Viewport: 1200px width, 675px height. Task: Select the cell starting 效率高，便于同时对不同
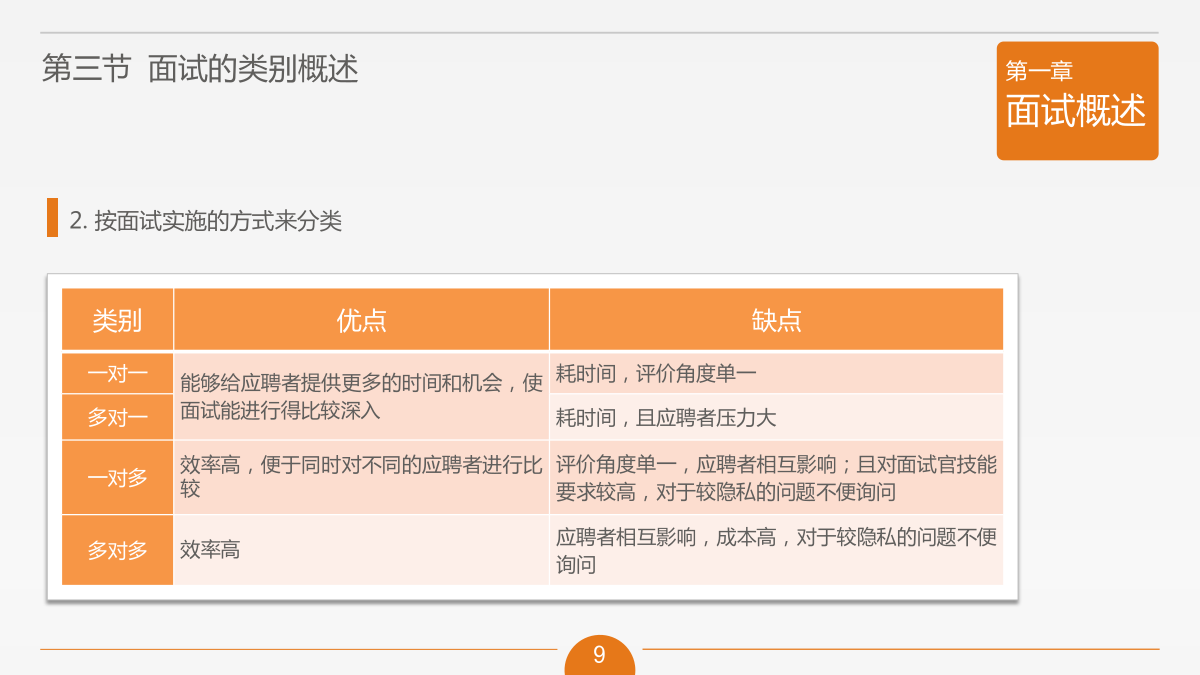tap(361, 477)
